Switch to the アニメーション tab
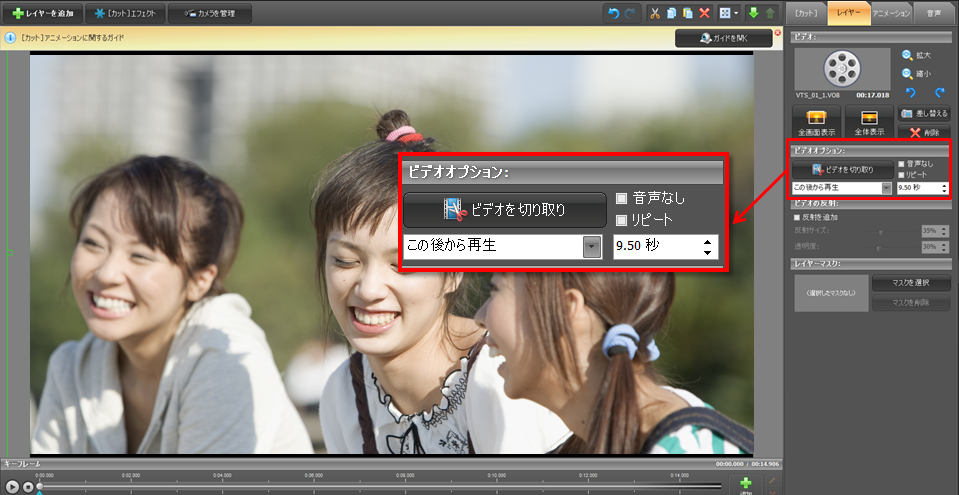The image size is (959, 495). [x=891, y=13]
